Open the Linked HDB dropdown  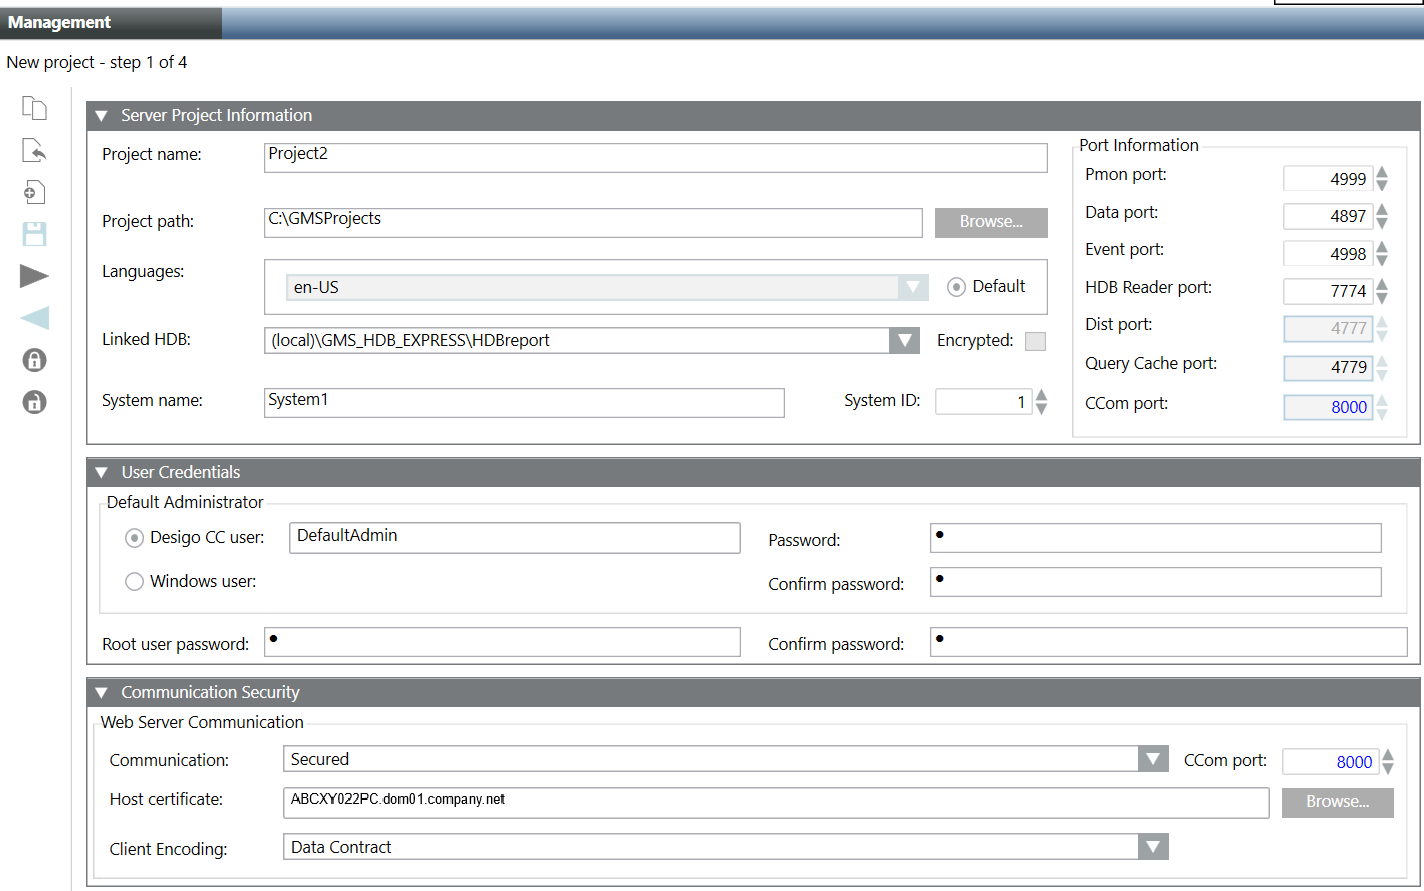904,341
